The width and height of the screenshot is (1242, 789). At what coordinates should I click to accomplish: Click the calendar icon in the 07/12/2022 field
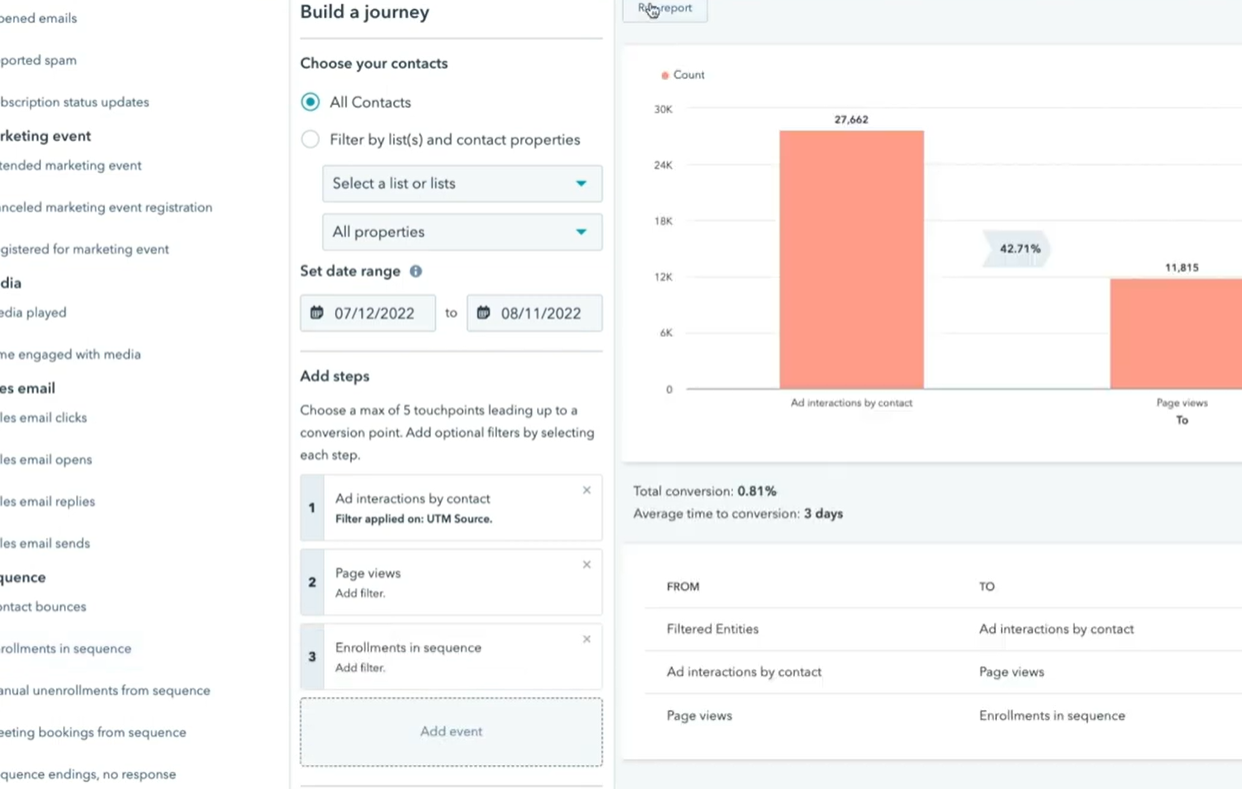[317, 313]
